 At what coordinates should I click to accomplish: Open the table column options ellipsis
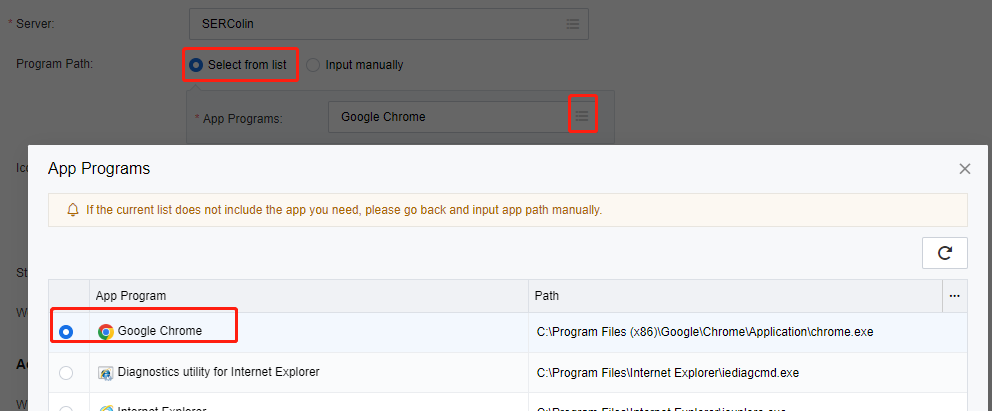coord(955,296)
